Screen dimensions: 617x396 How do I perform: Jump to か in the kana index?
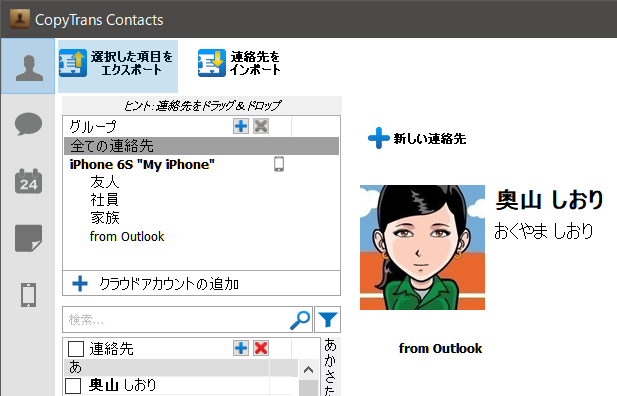[x=330, y=361]
